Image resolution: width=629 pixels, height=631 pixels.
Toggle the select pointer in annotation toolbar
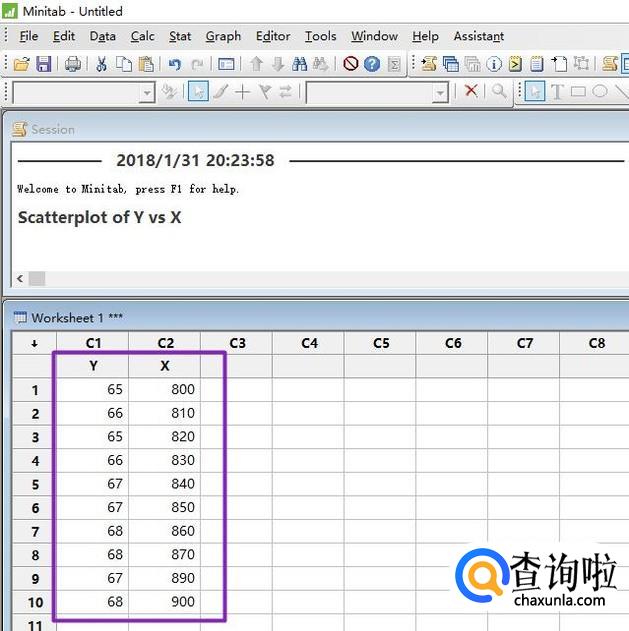[x=535, y=91]
